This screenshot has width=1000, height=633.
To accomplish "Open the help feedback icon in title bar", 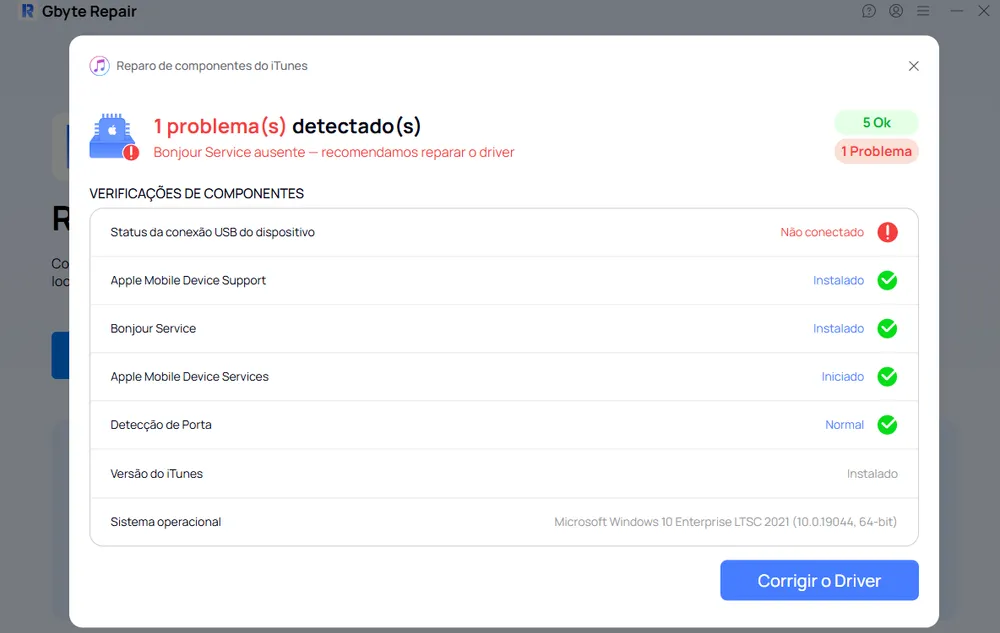I will click(869, 11).
